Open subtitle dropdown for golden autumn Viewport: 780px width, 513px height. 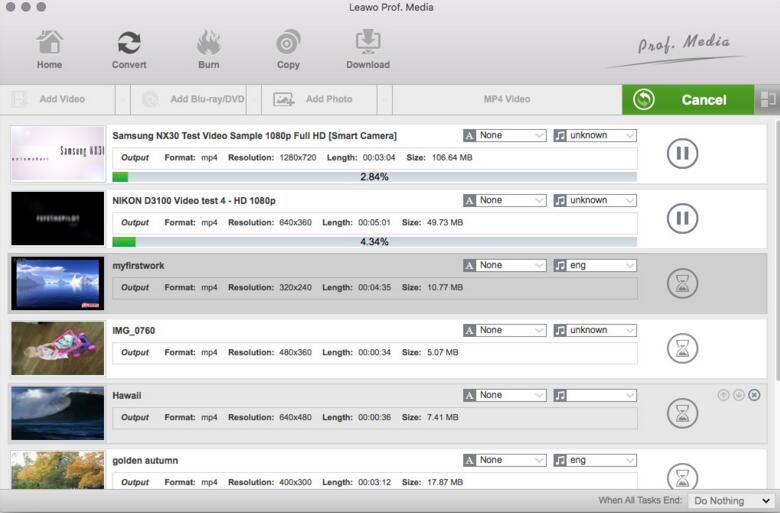pos(505,460)
